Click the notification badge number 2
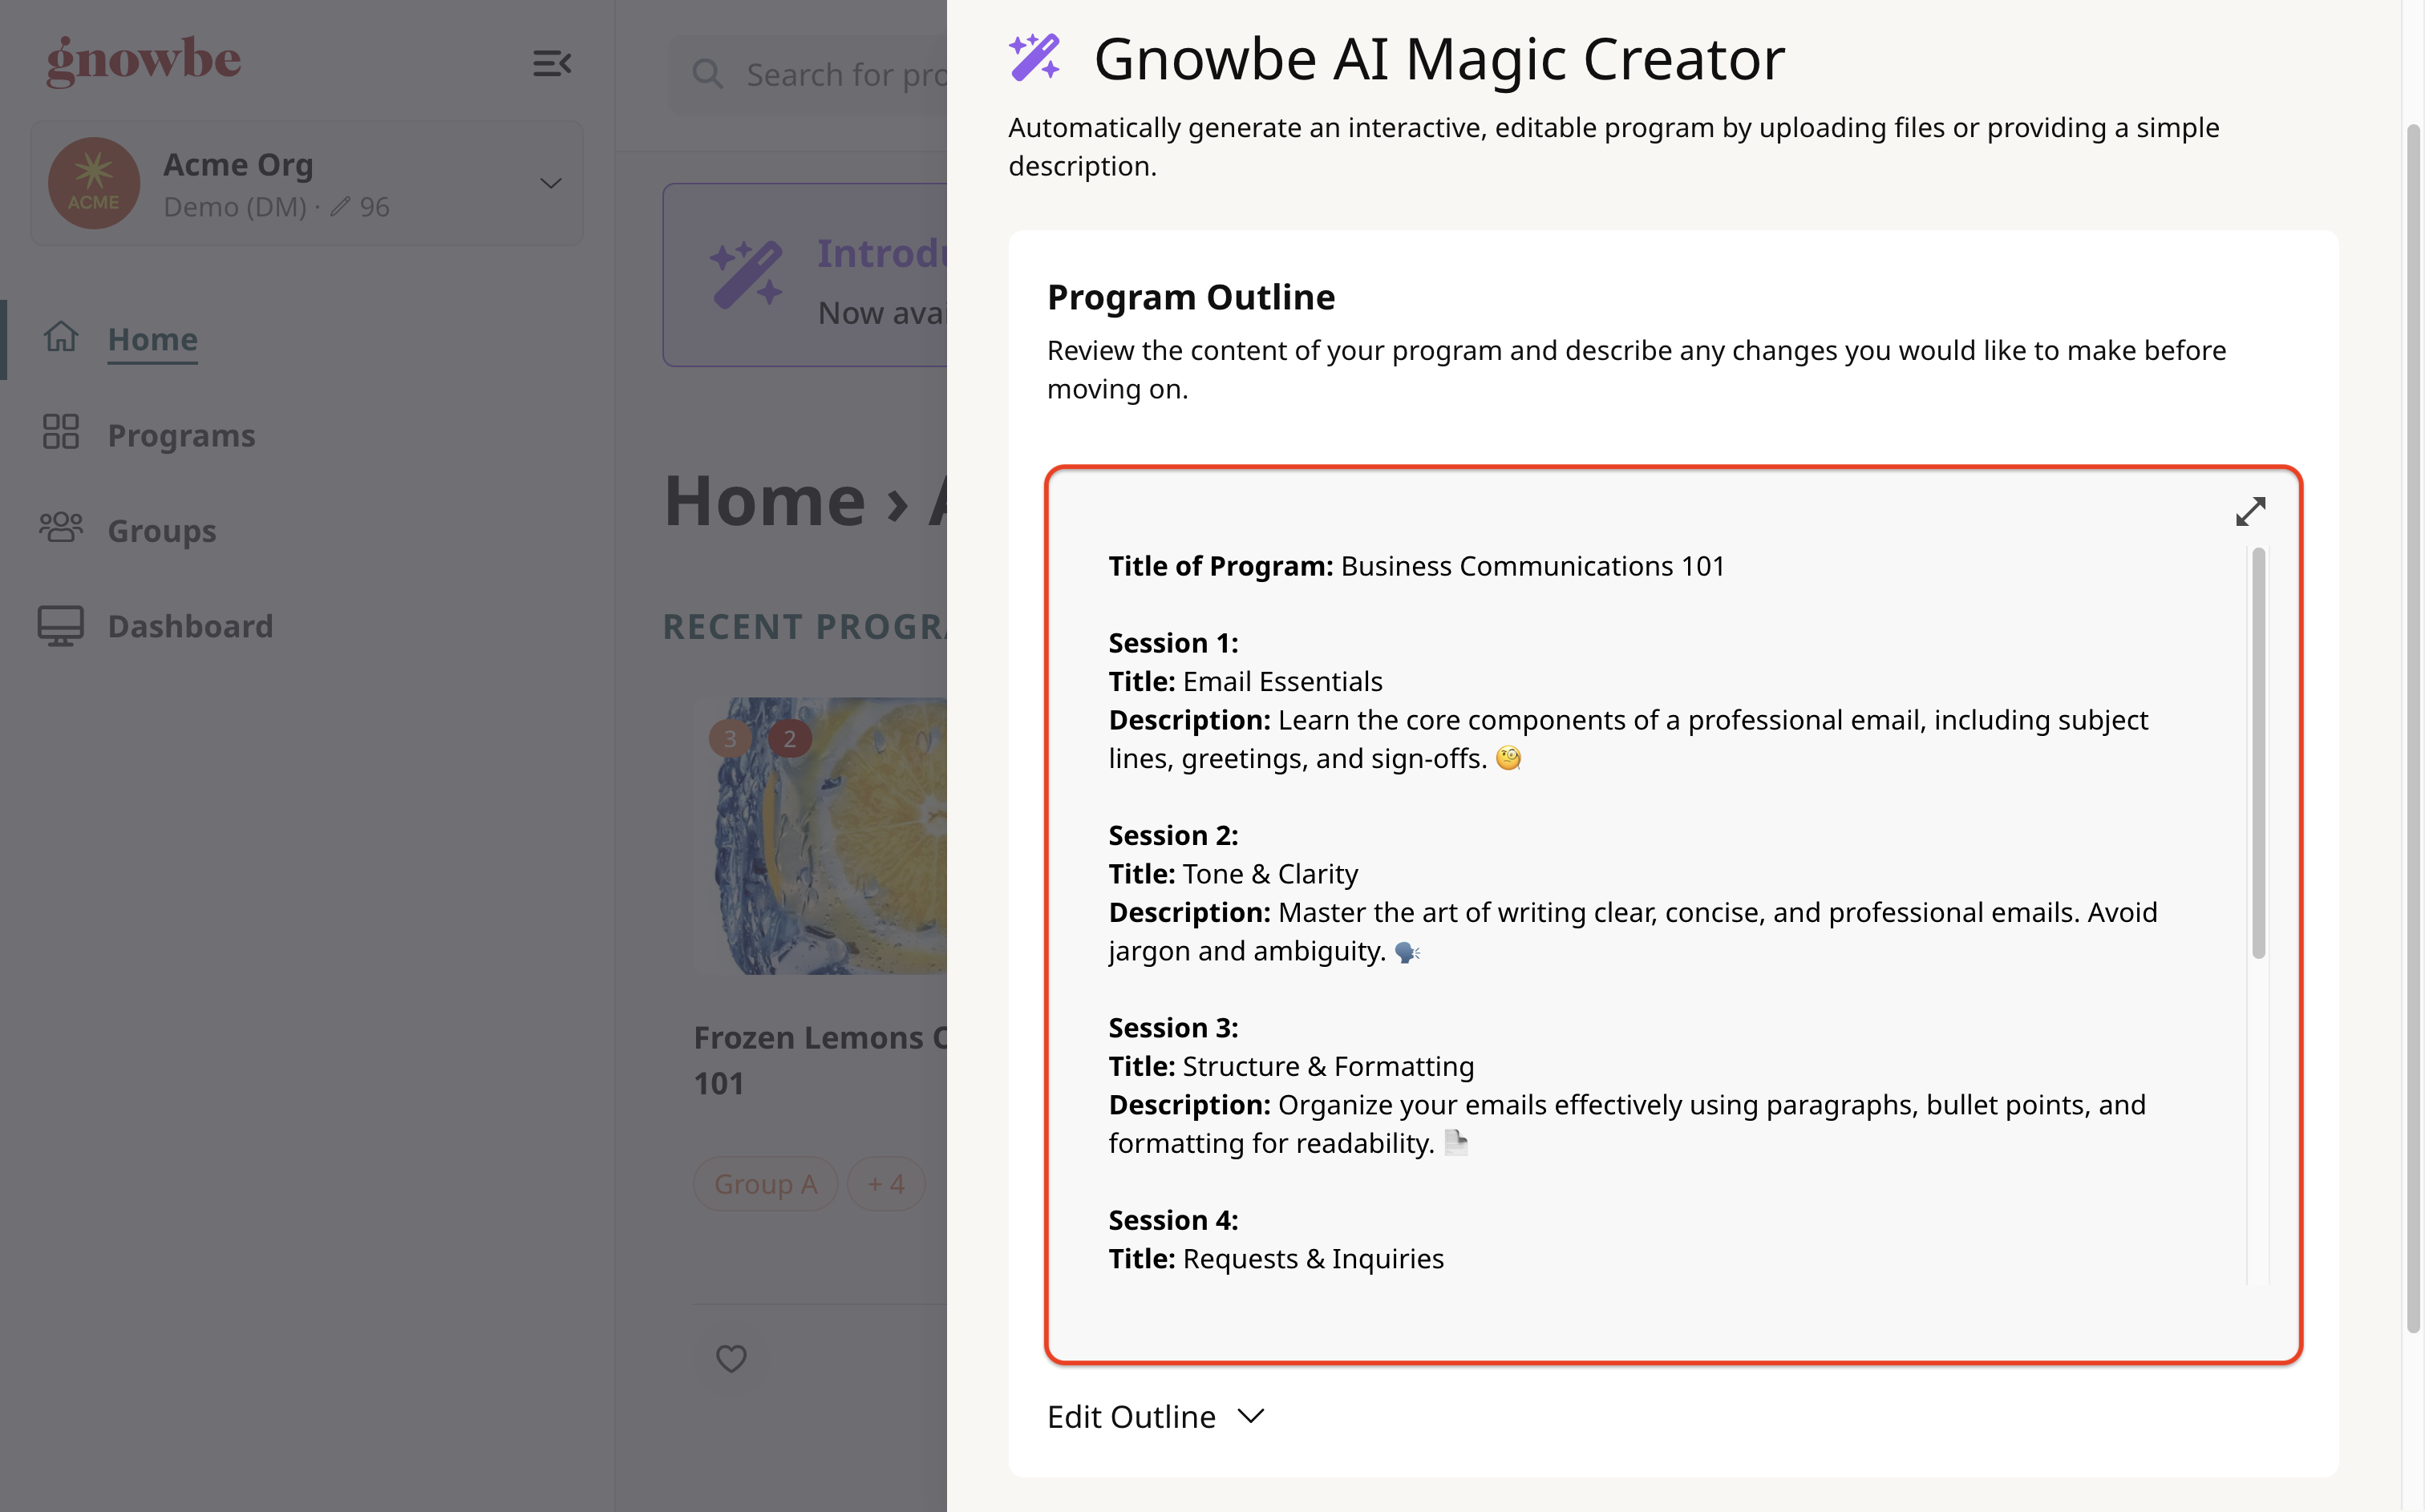This screenshot has height=1512, width=2425. [x=790, y=738]
